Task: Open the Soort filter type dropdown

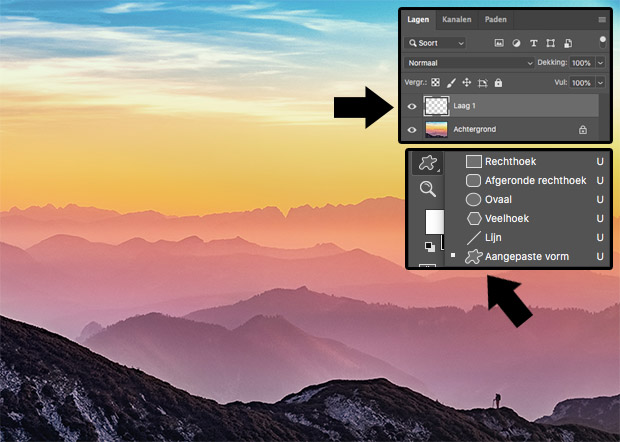Action: pos(436,43)
